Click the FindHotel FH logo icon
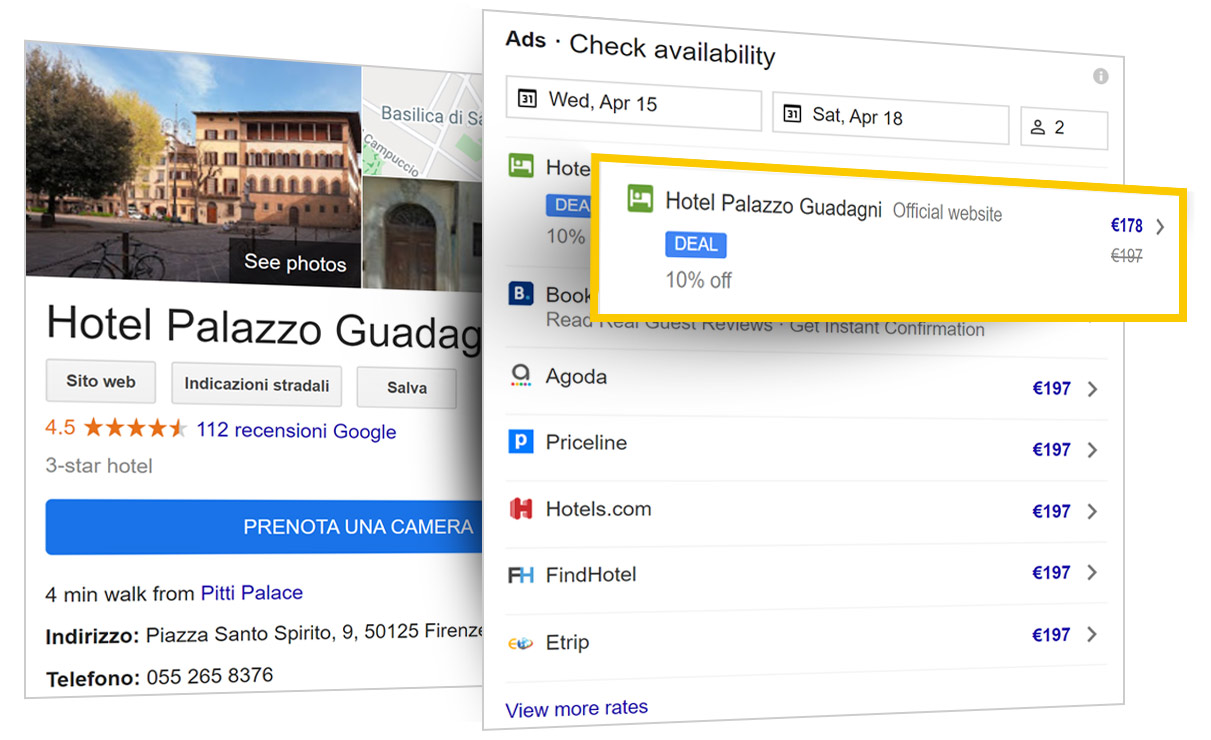Viewport: 1211px width, 740px height. point(520,575)
